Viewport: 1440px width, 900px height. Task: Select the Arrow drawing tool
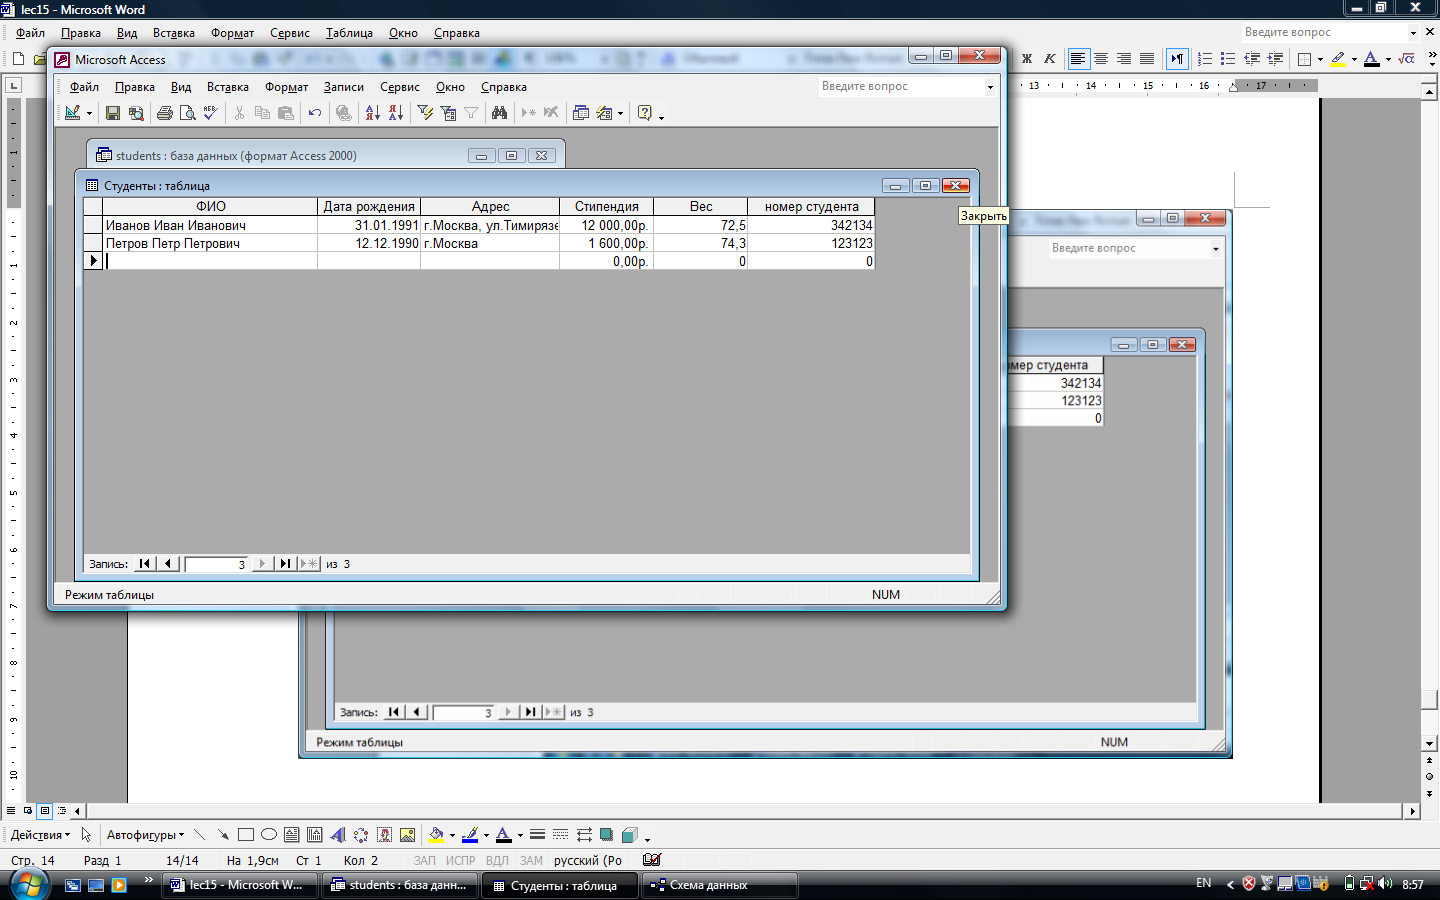pyautogui.click(x=223, y=835)
